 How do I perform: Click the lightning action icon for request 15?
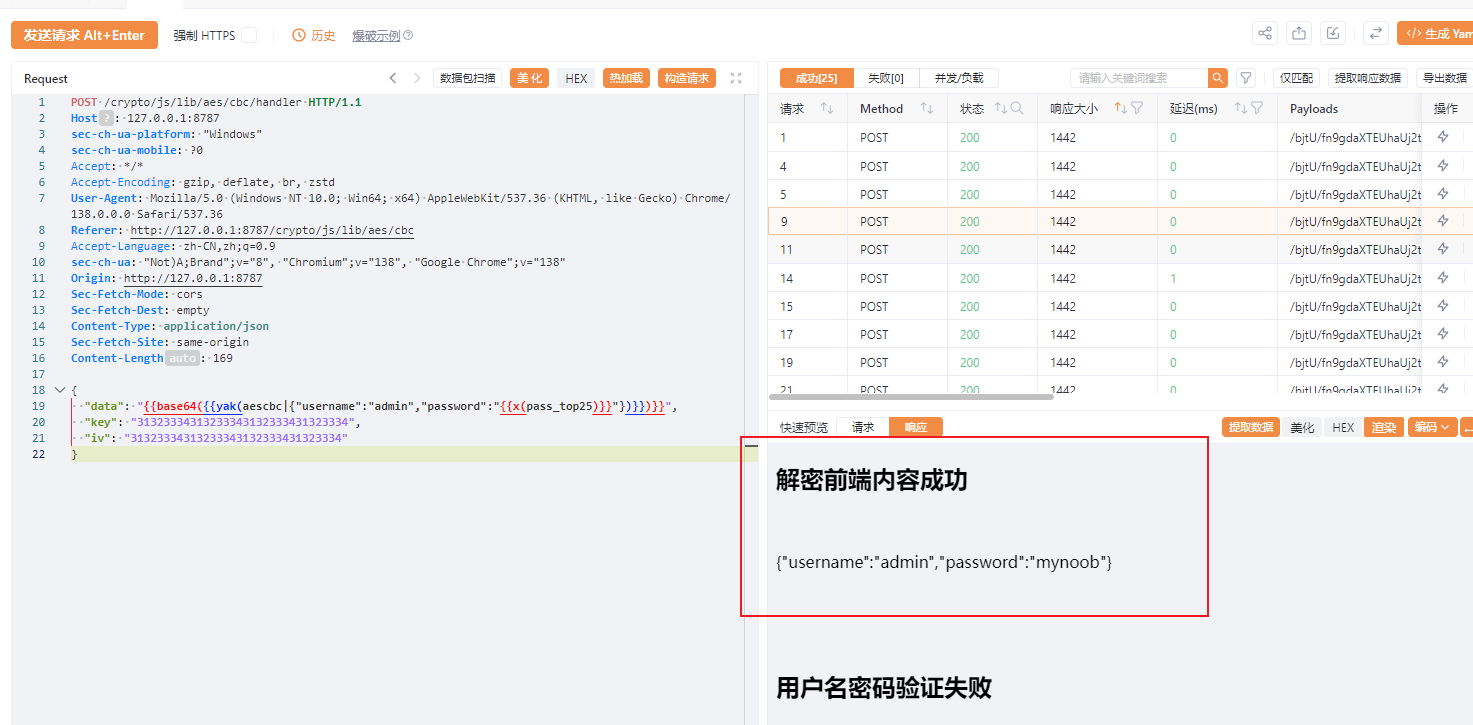[x=1443, y=306]
